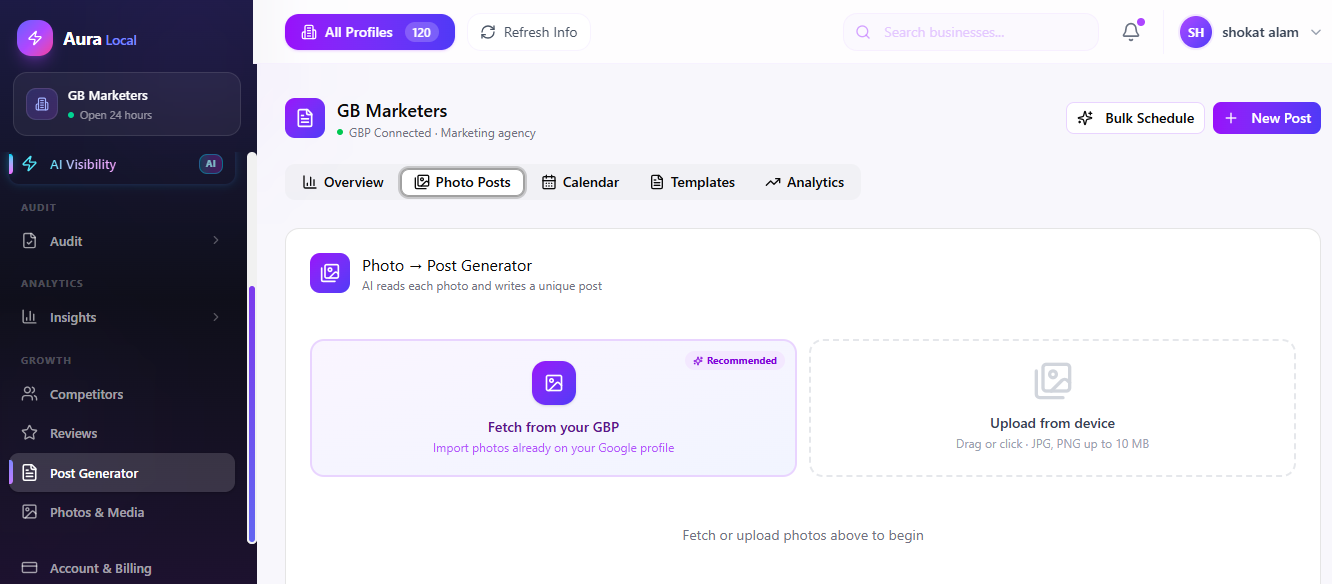The width and height of the screenshot is (1332, 584).
Task: Click the Reviews star icon
Action: pos(30,433)
